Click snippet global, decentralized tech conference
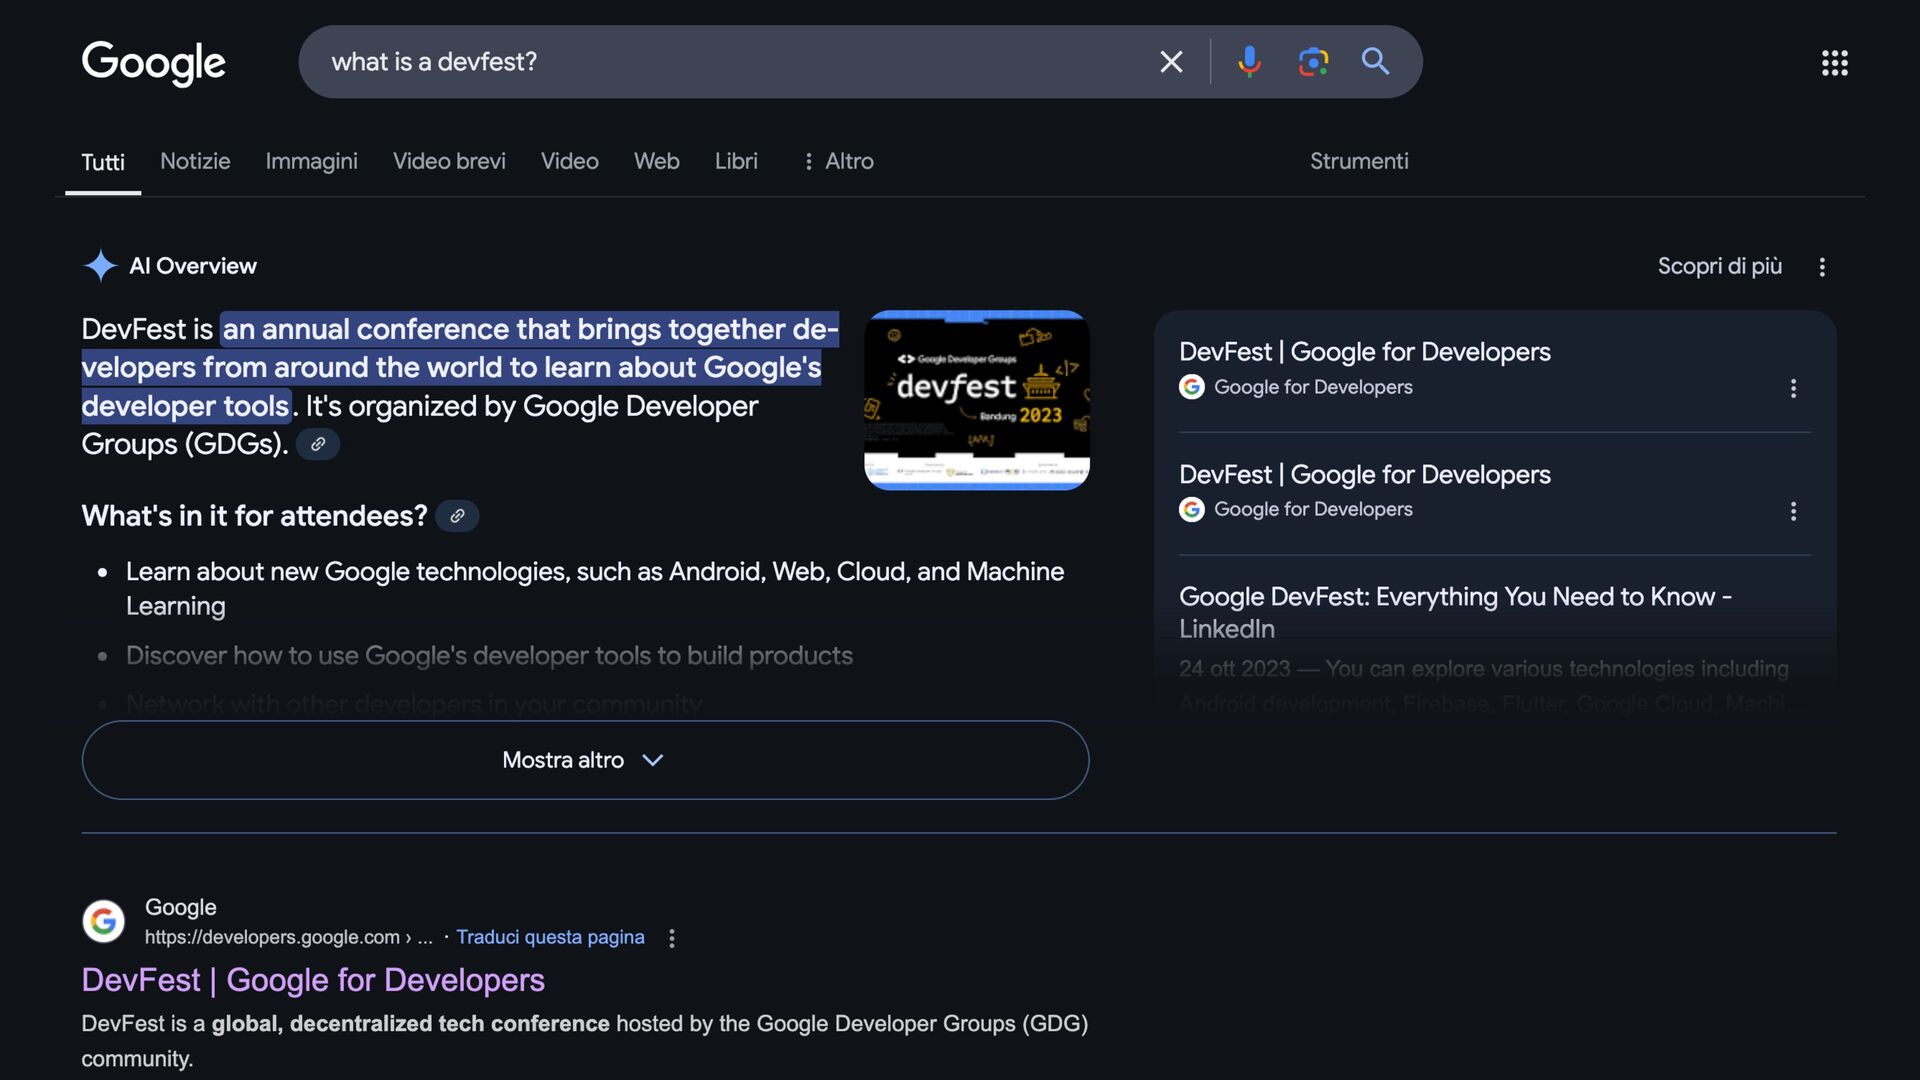Screen dimensions: 1920x1080 (410, 1024)
